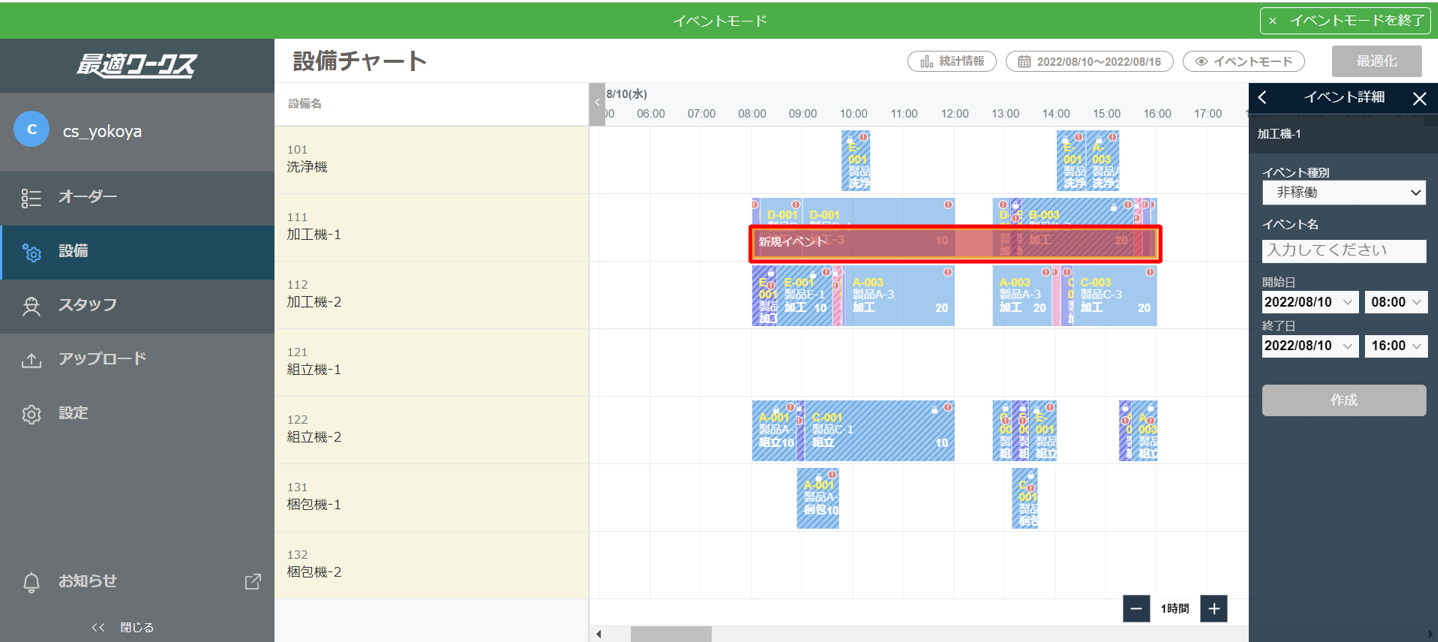Viewport: 1438px width, 642px height.
Task: Open 設定 in the sidebar
Action: click(137, 413)
